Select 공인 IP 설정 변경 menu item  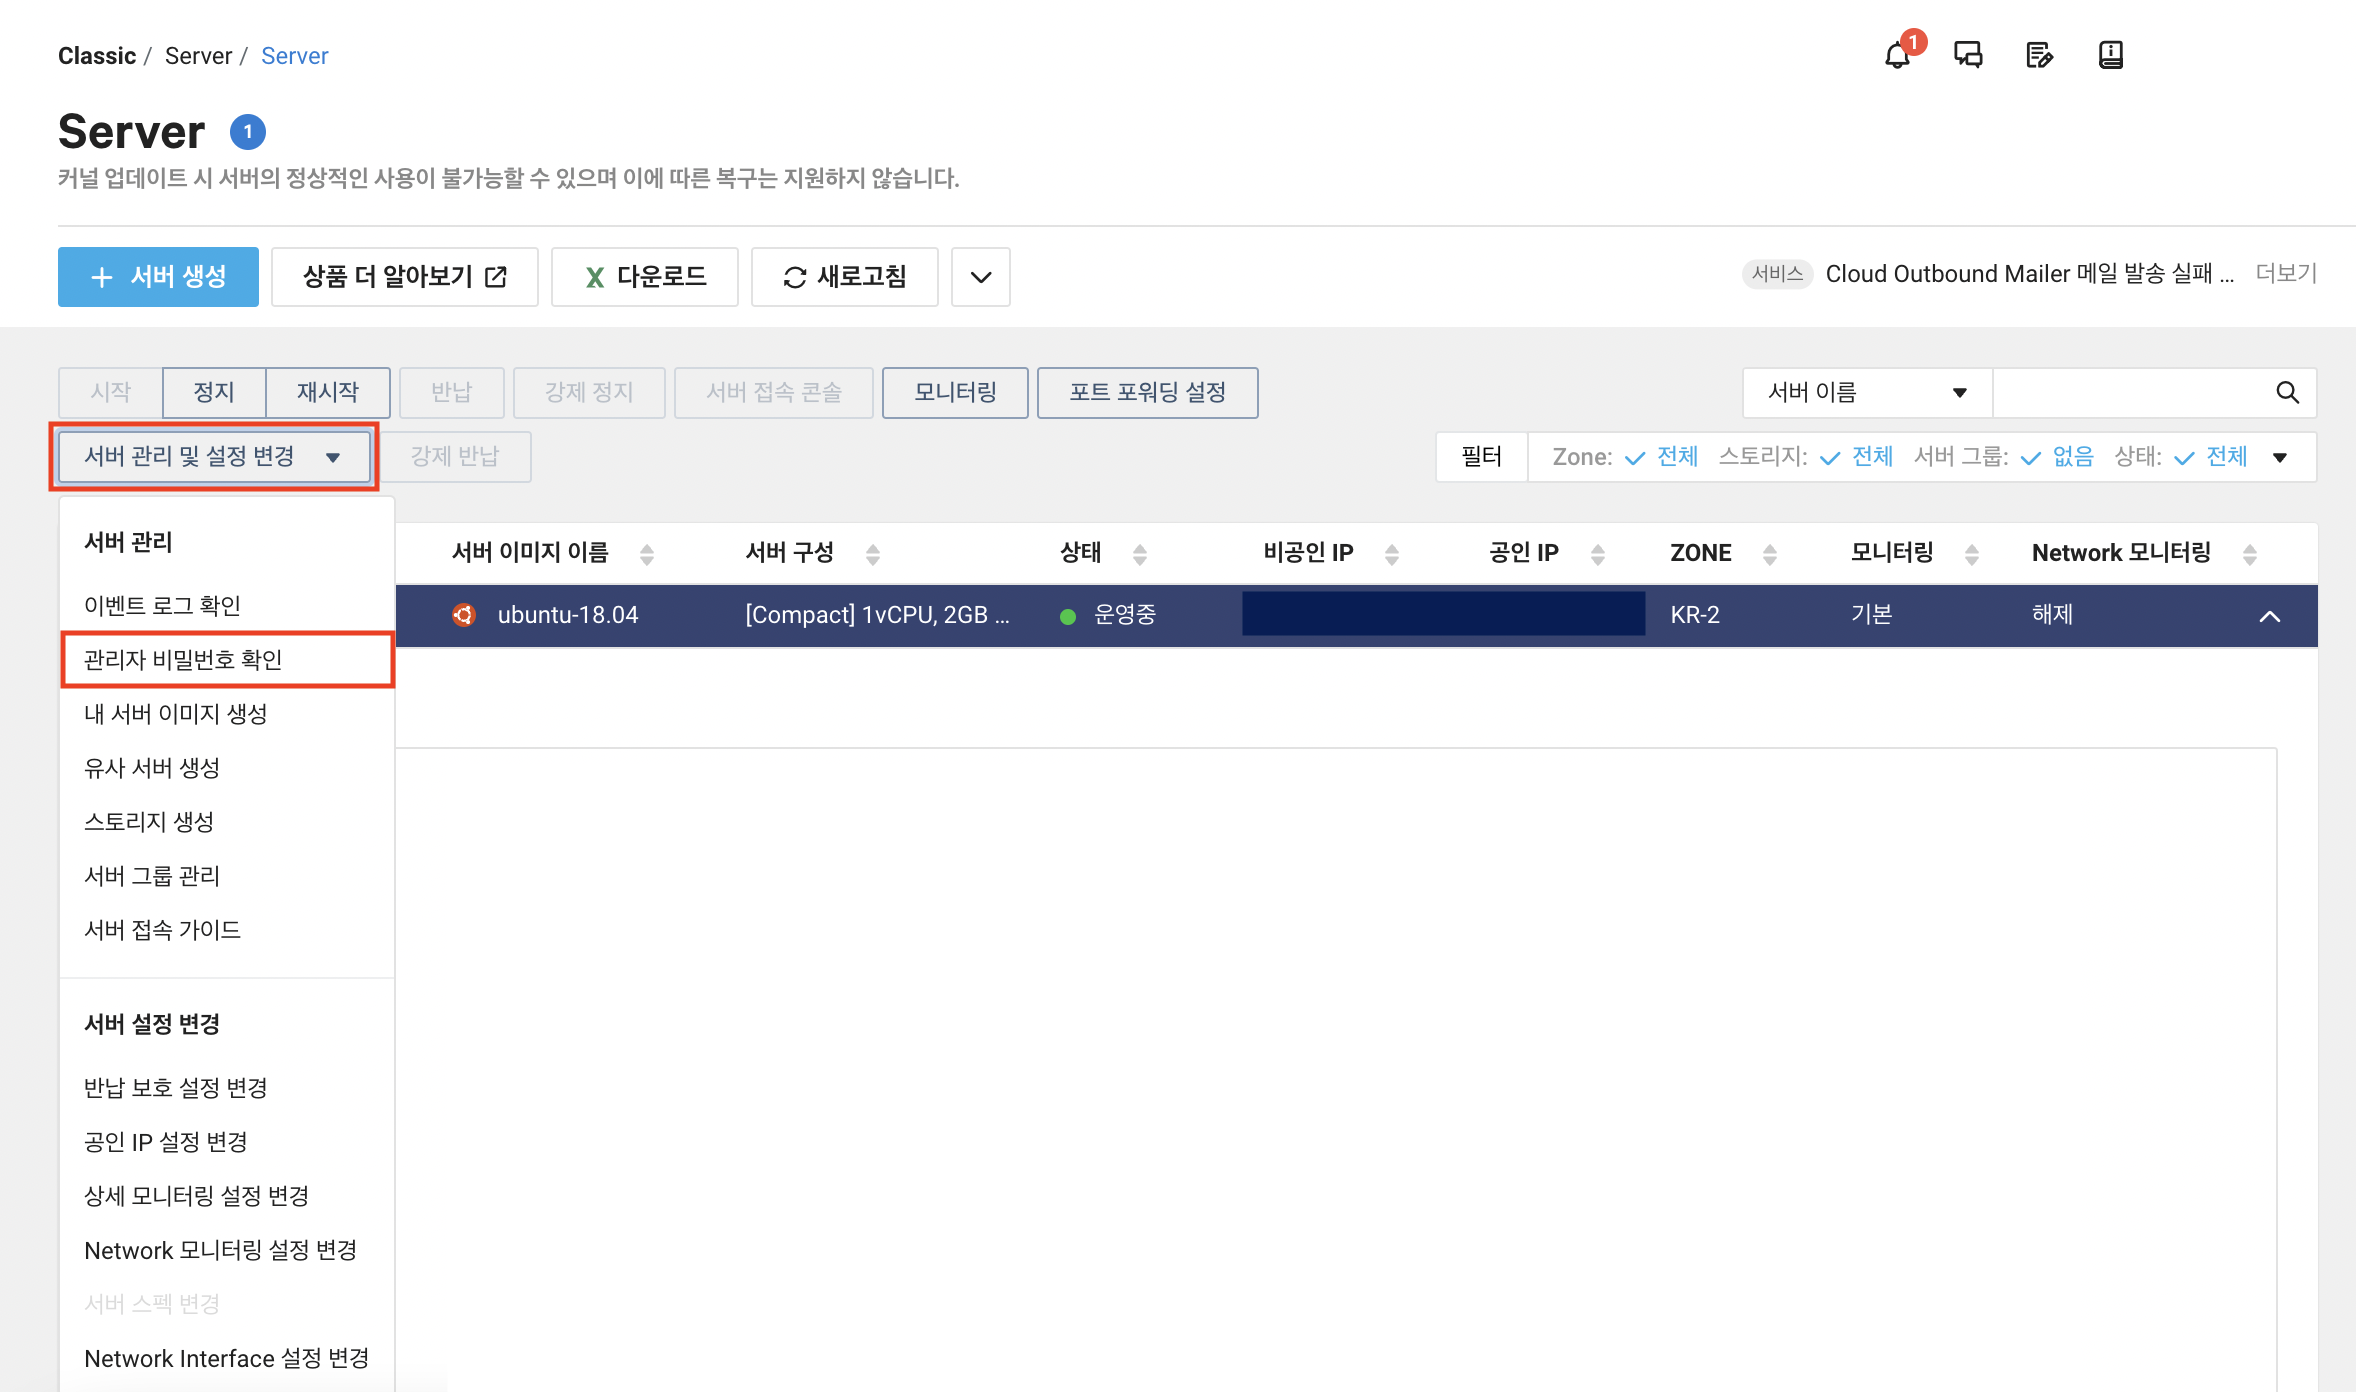(166, 1142)
